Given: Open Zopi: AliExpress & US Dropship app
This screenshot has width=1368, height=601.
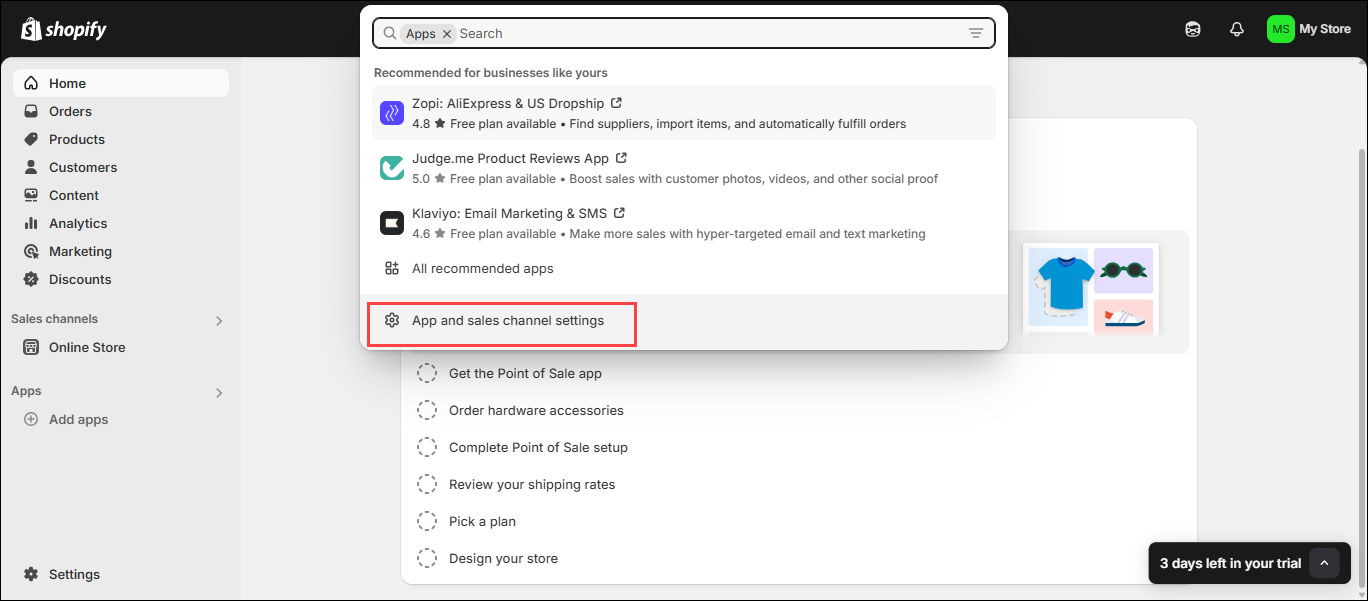Looking at the screenshot, I should 508,103.
